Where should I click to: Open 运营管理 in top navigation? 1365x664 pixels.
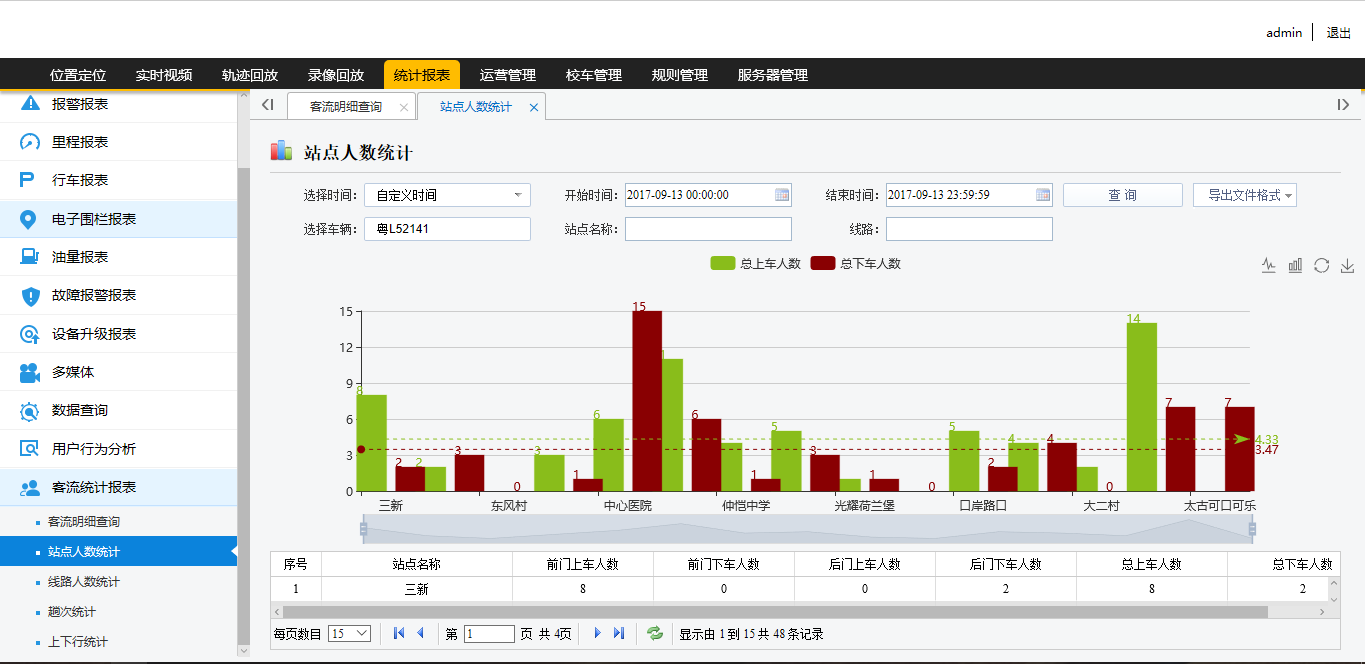tap(508, 75)
